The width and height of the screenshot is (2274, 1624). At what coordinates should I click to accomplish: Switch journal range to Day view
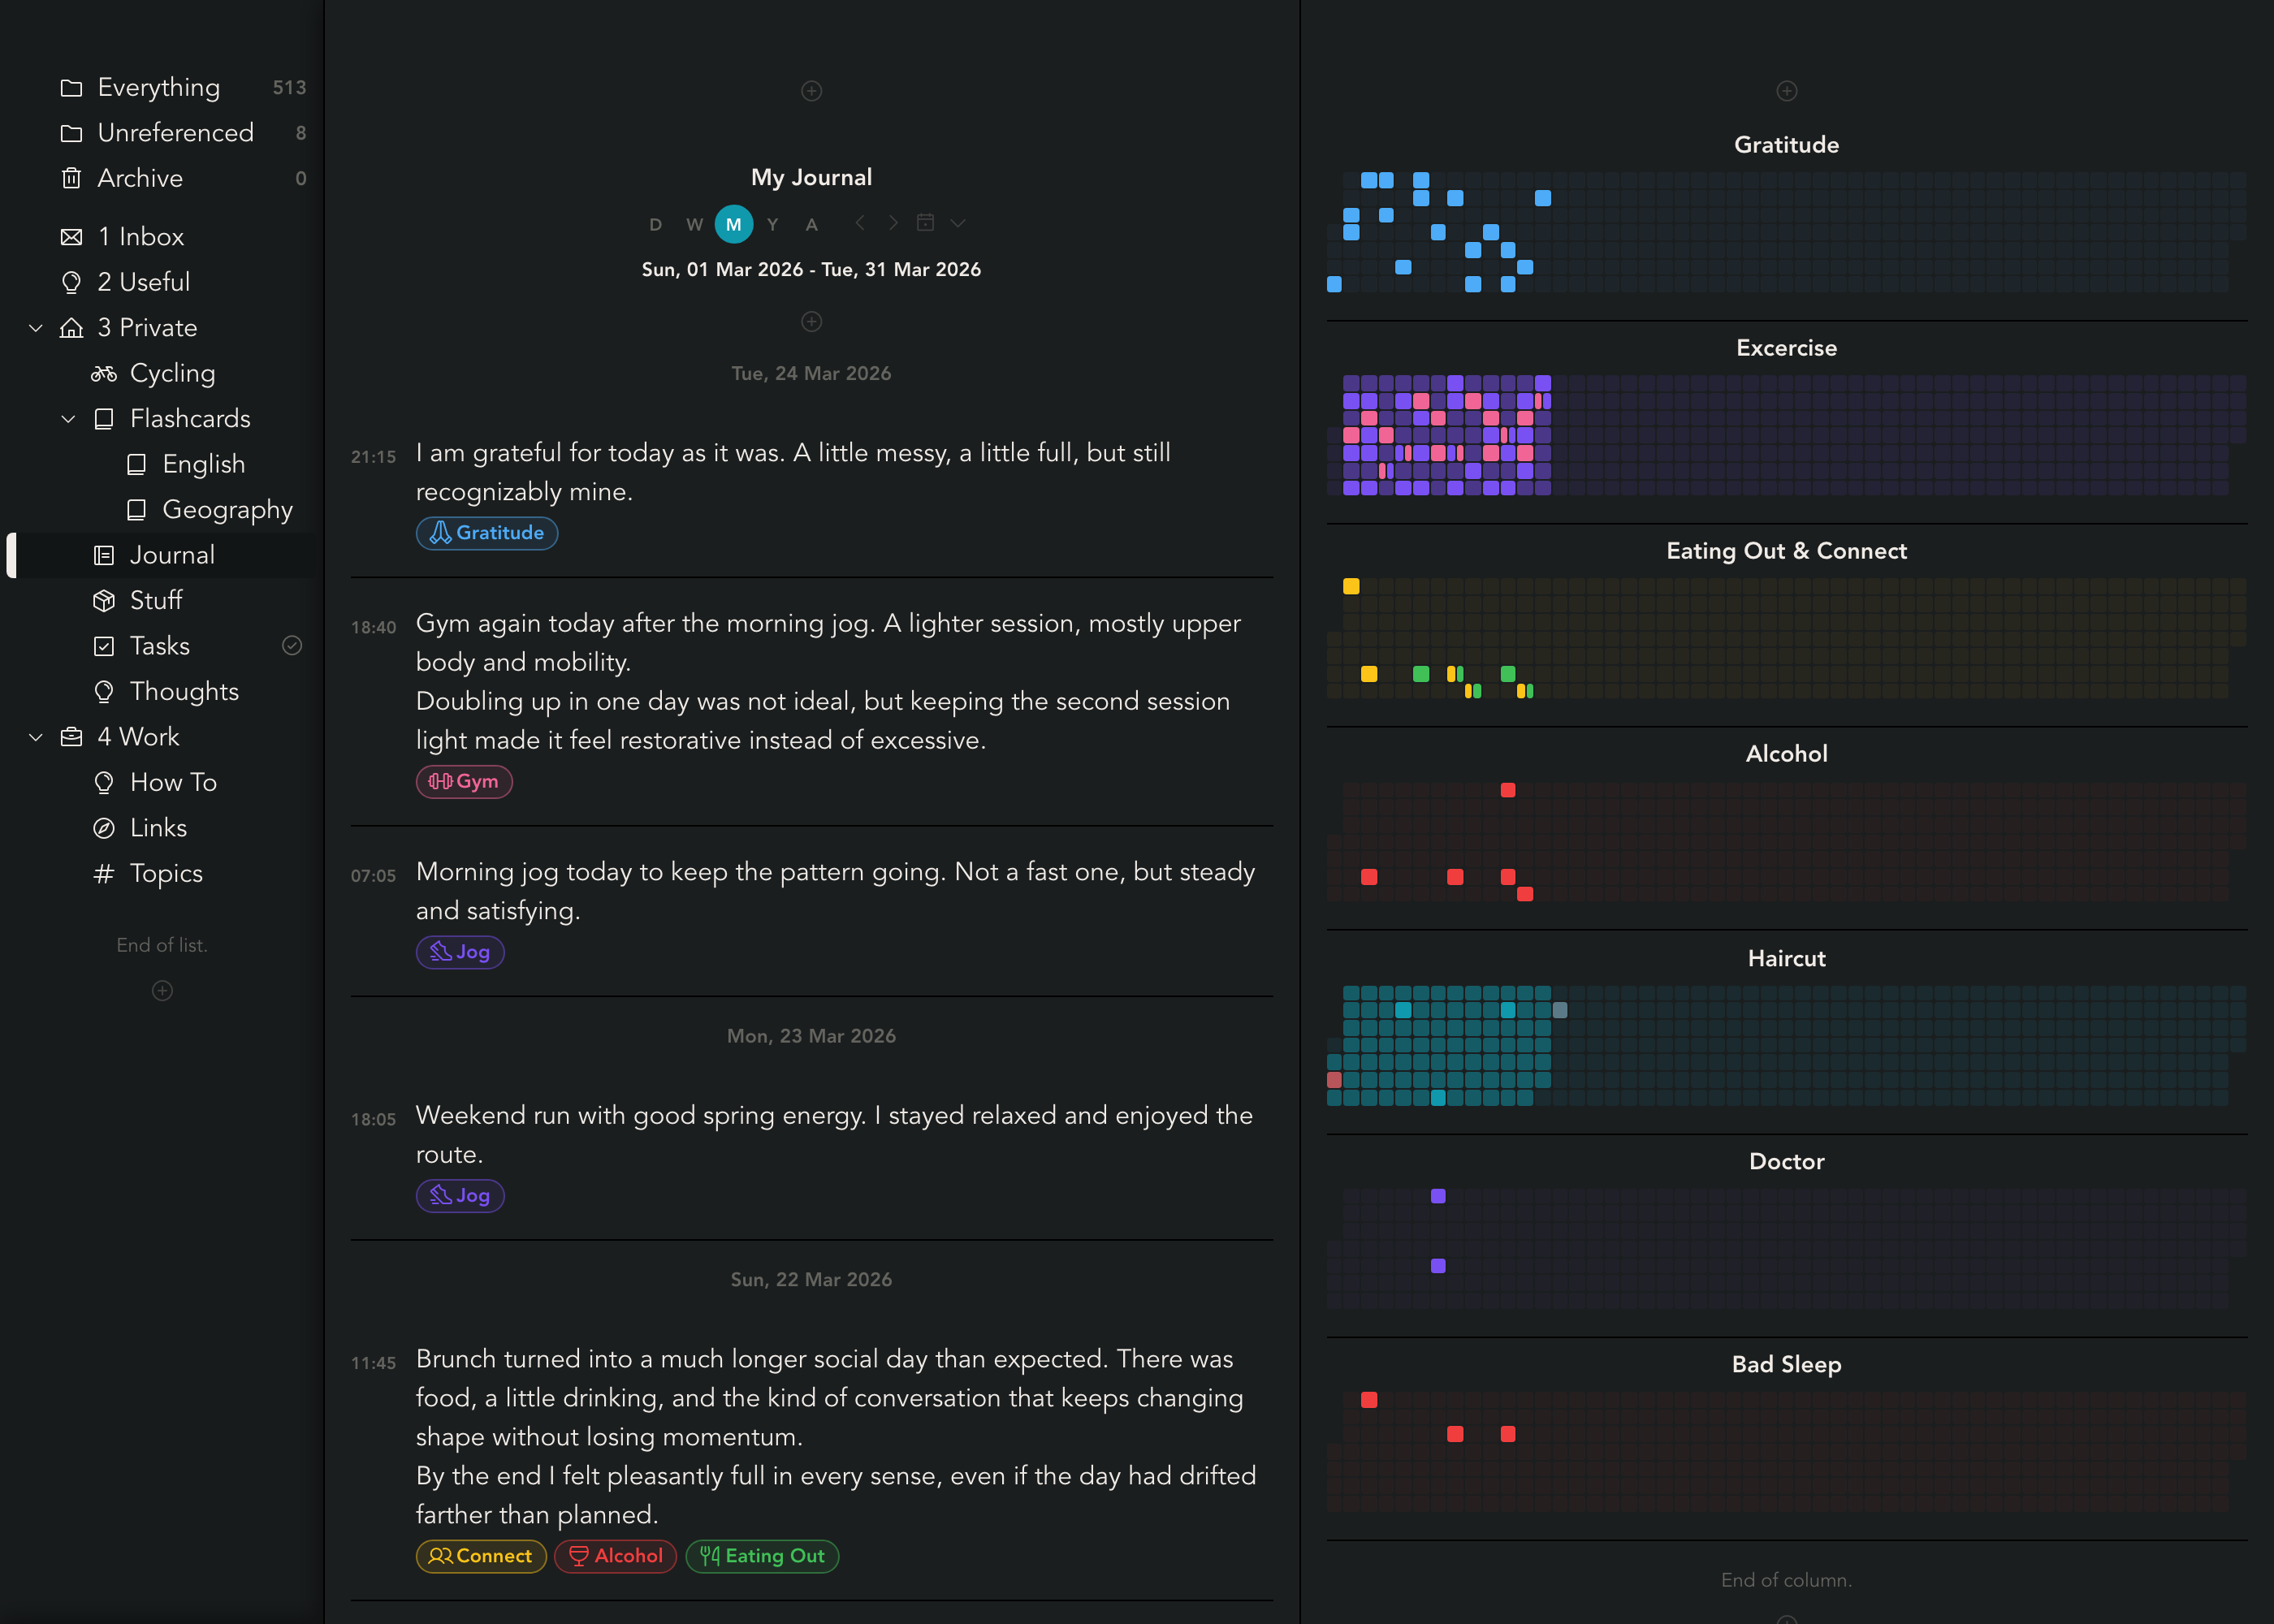pyautogui.click(x=655, y=225)
